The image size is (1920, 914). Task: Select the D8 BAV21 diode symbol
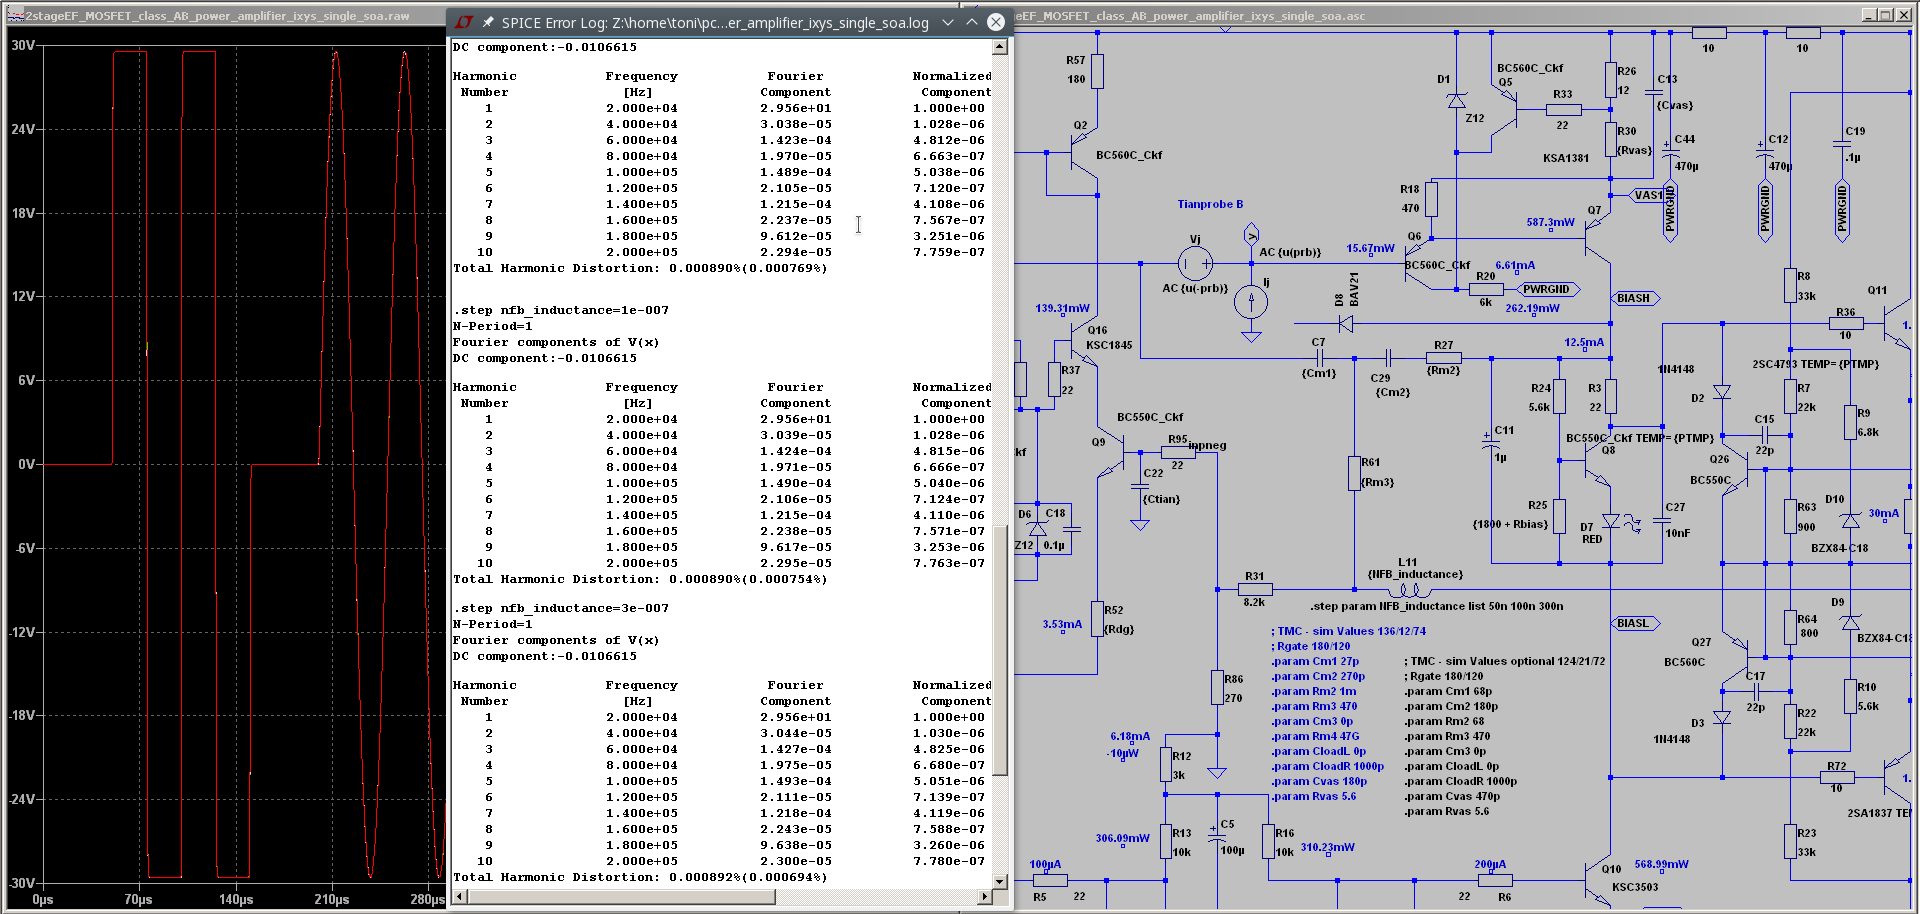click(1345, 323)
